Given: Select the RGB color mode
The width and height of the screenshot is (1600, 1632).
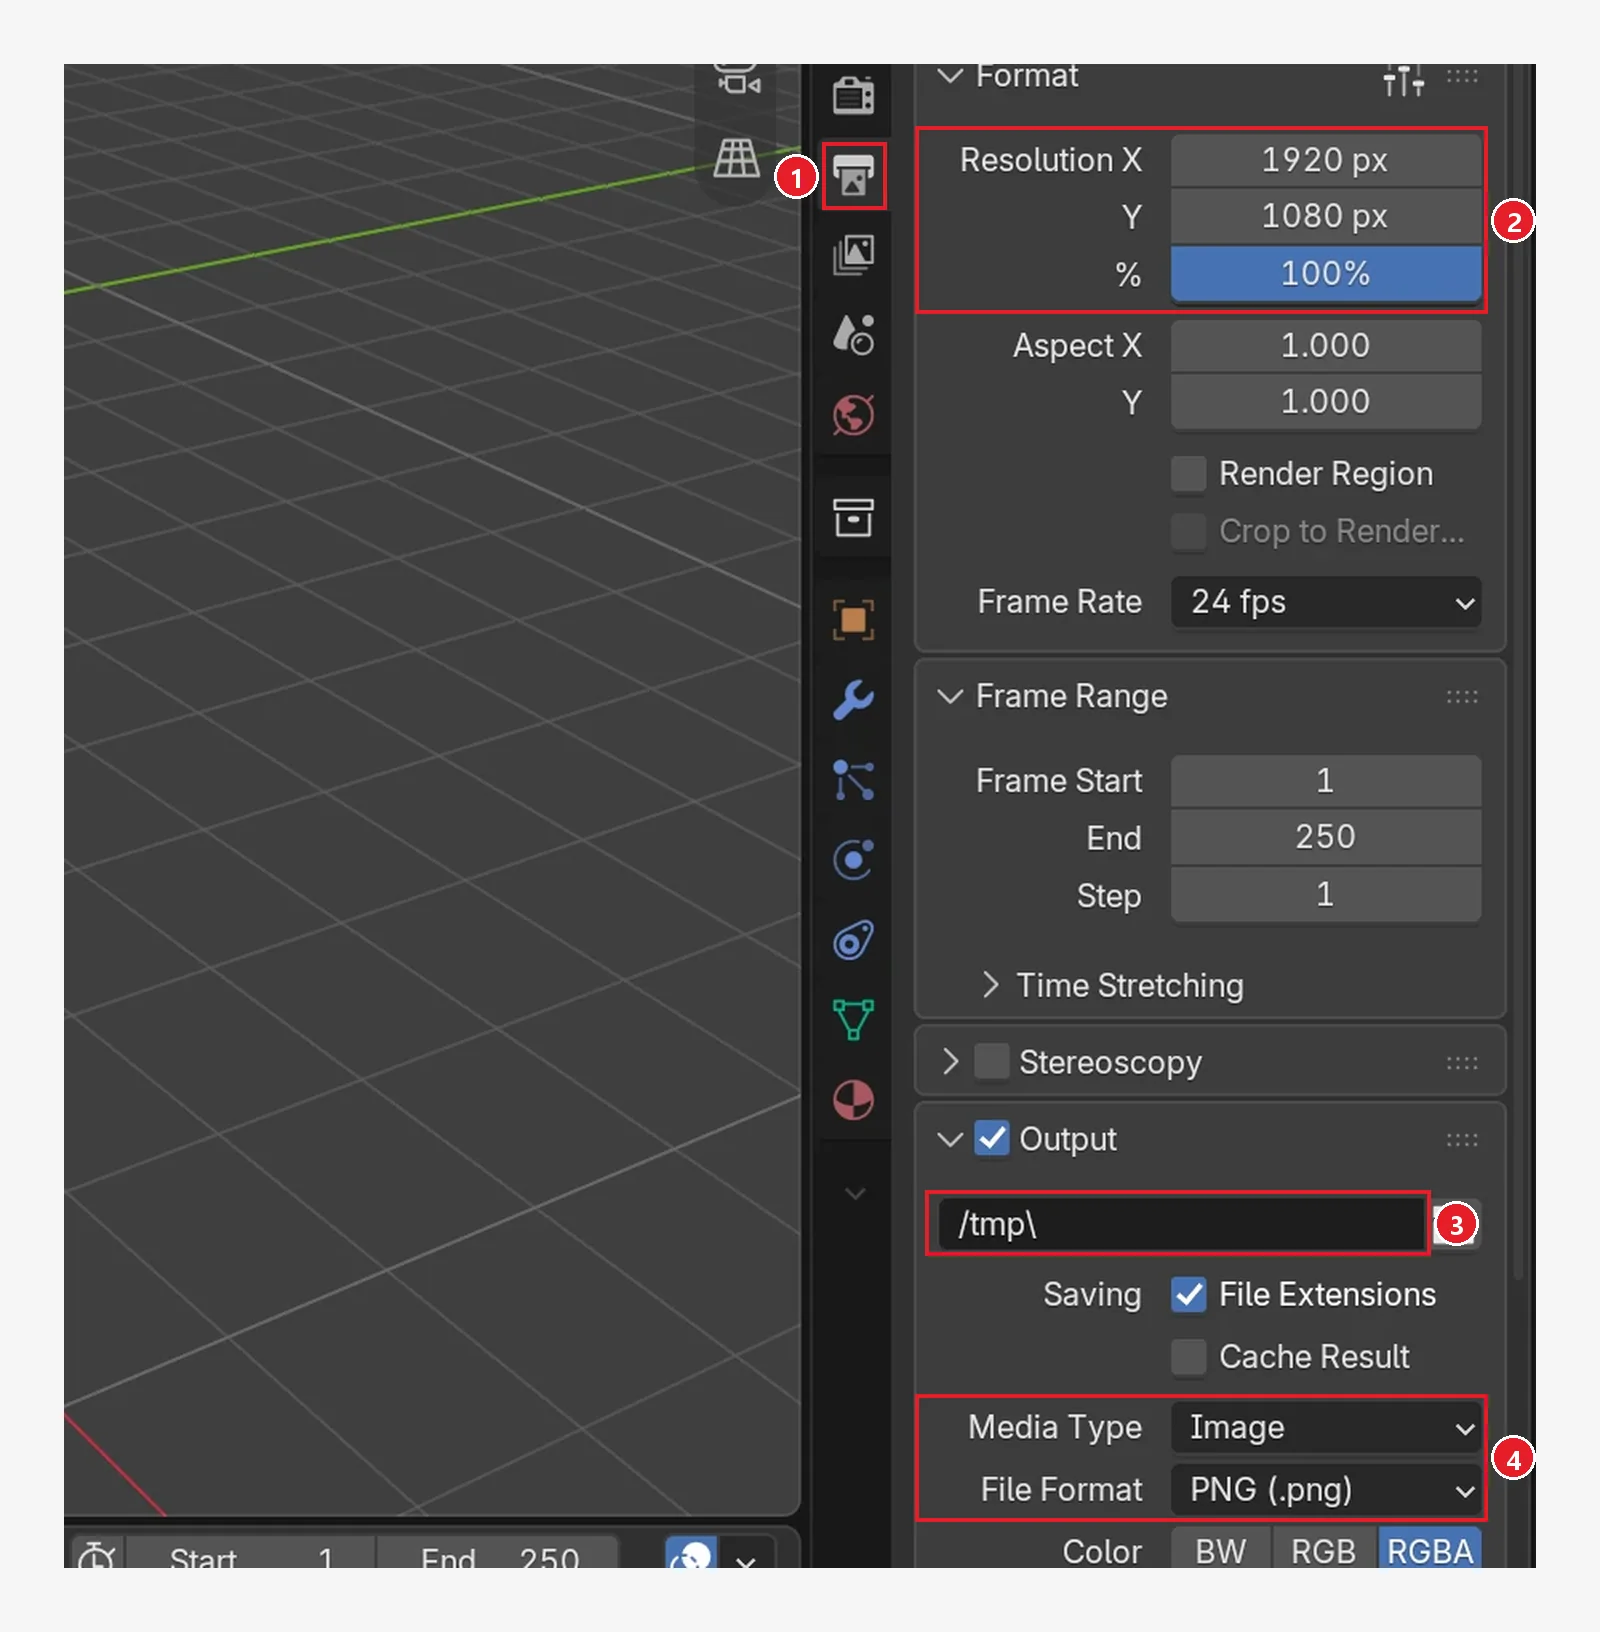Looking at the screenshot, I should tap(1323, 1551).
